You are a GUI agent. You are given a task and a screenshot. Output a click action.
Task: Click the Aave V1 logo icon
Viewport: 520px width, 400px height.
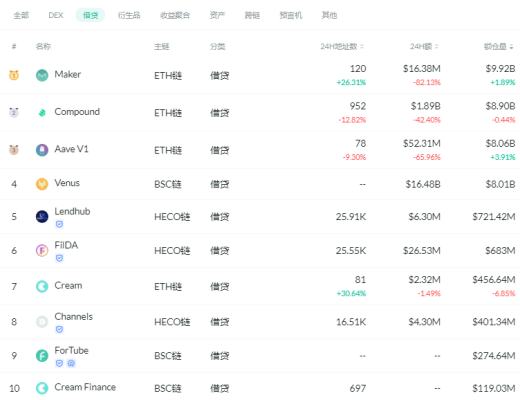pyautogui.click(x=42, y=150)
